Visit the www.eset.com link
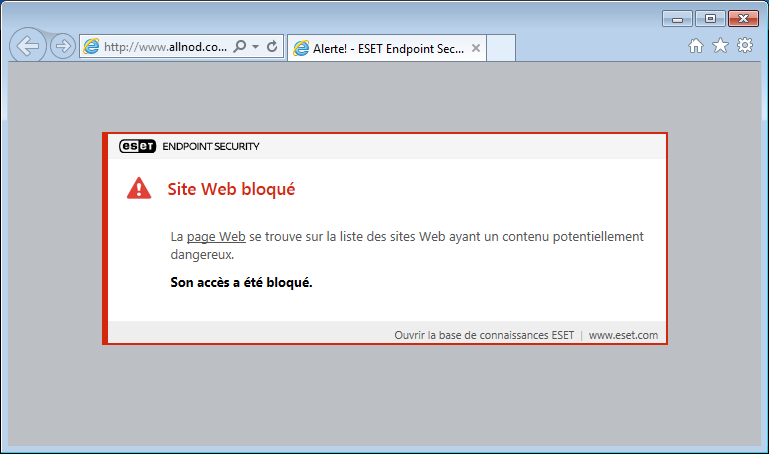The width and height of the screenshot is (769, 454). (623, 335)
